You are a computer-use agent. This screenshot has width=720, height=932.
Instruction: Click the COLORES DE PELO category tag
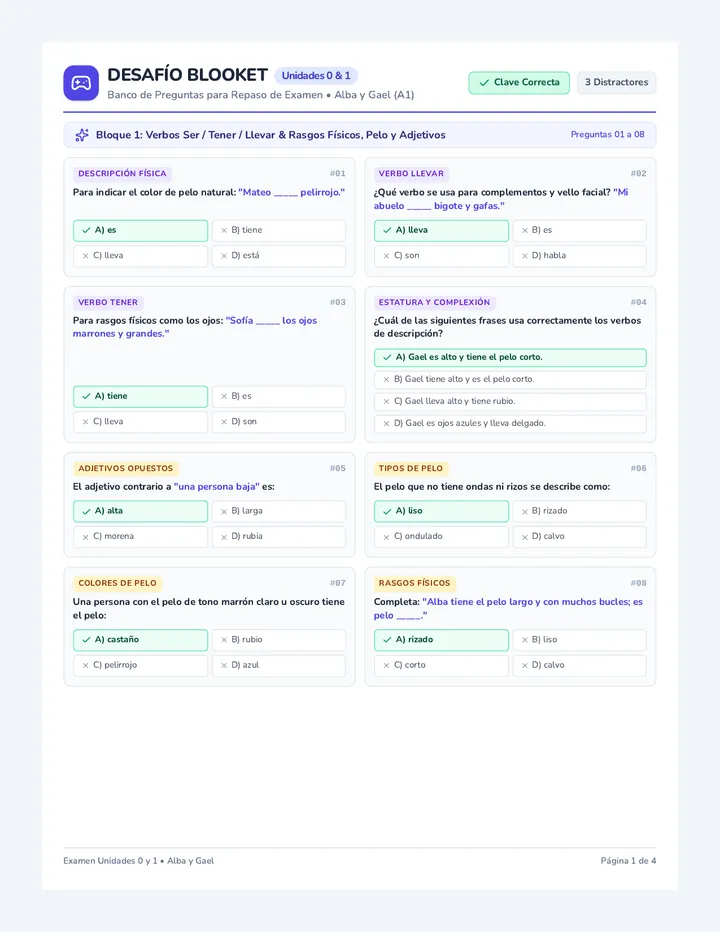click(x=118, y=583)
